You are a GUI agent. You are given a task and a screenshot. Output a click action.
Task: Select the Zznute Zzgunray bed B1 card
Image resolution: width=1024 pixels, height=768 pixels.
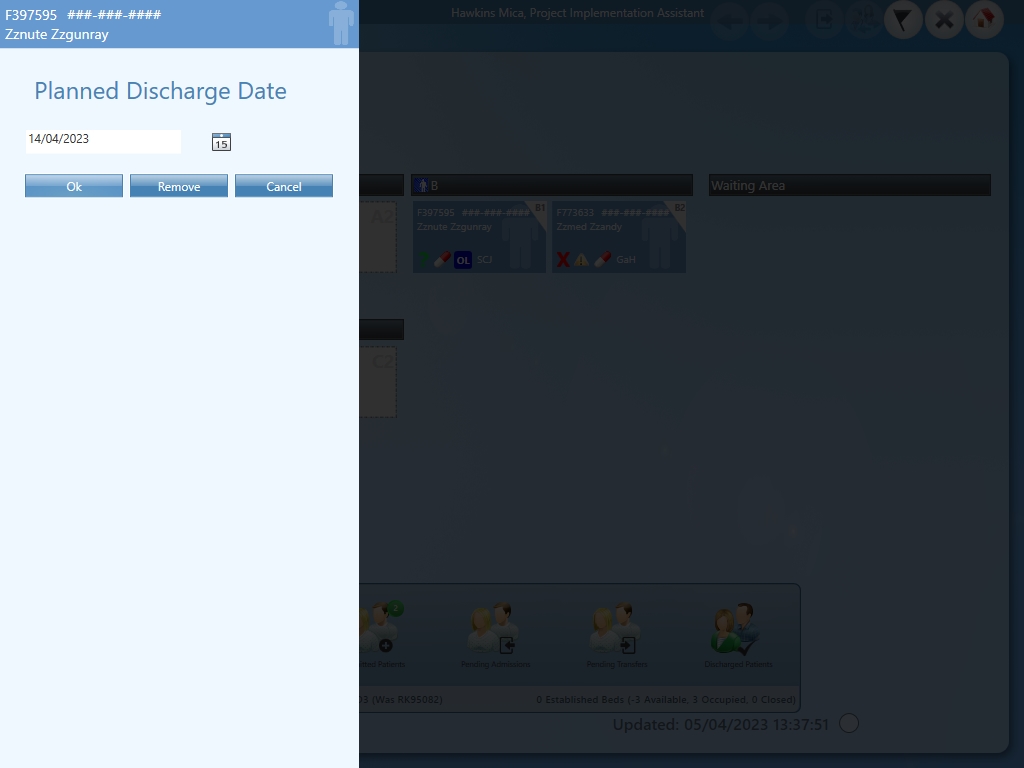coord(479,236)
